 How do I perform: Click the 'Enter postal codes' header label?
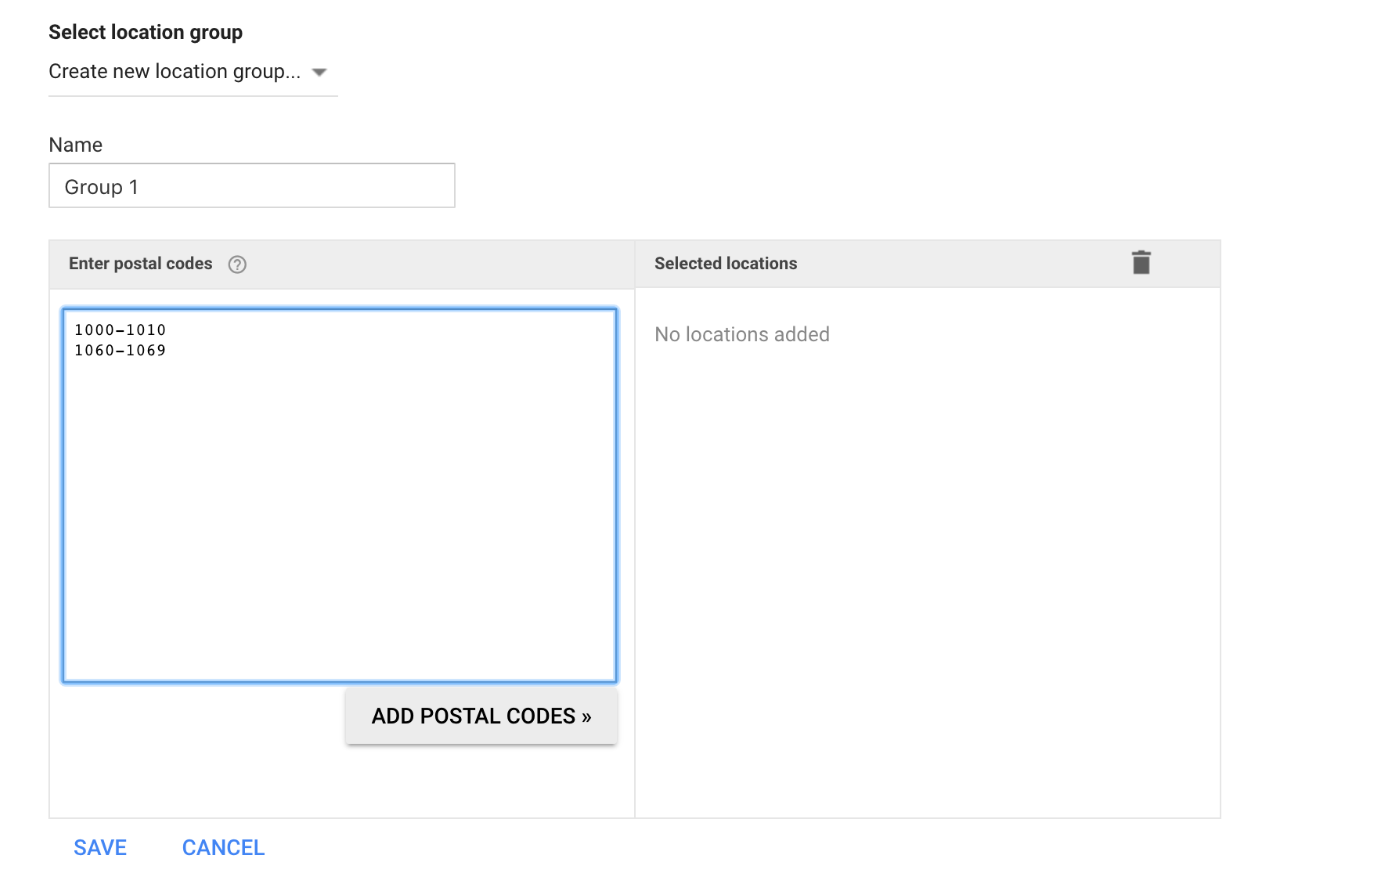coord(140,264)
